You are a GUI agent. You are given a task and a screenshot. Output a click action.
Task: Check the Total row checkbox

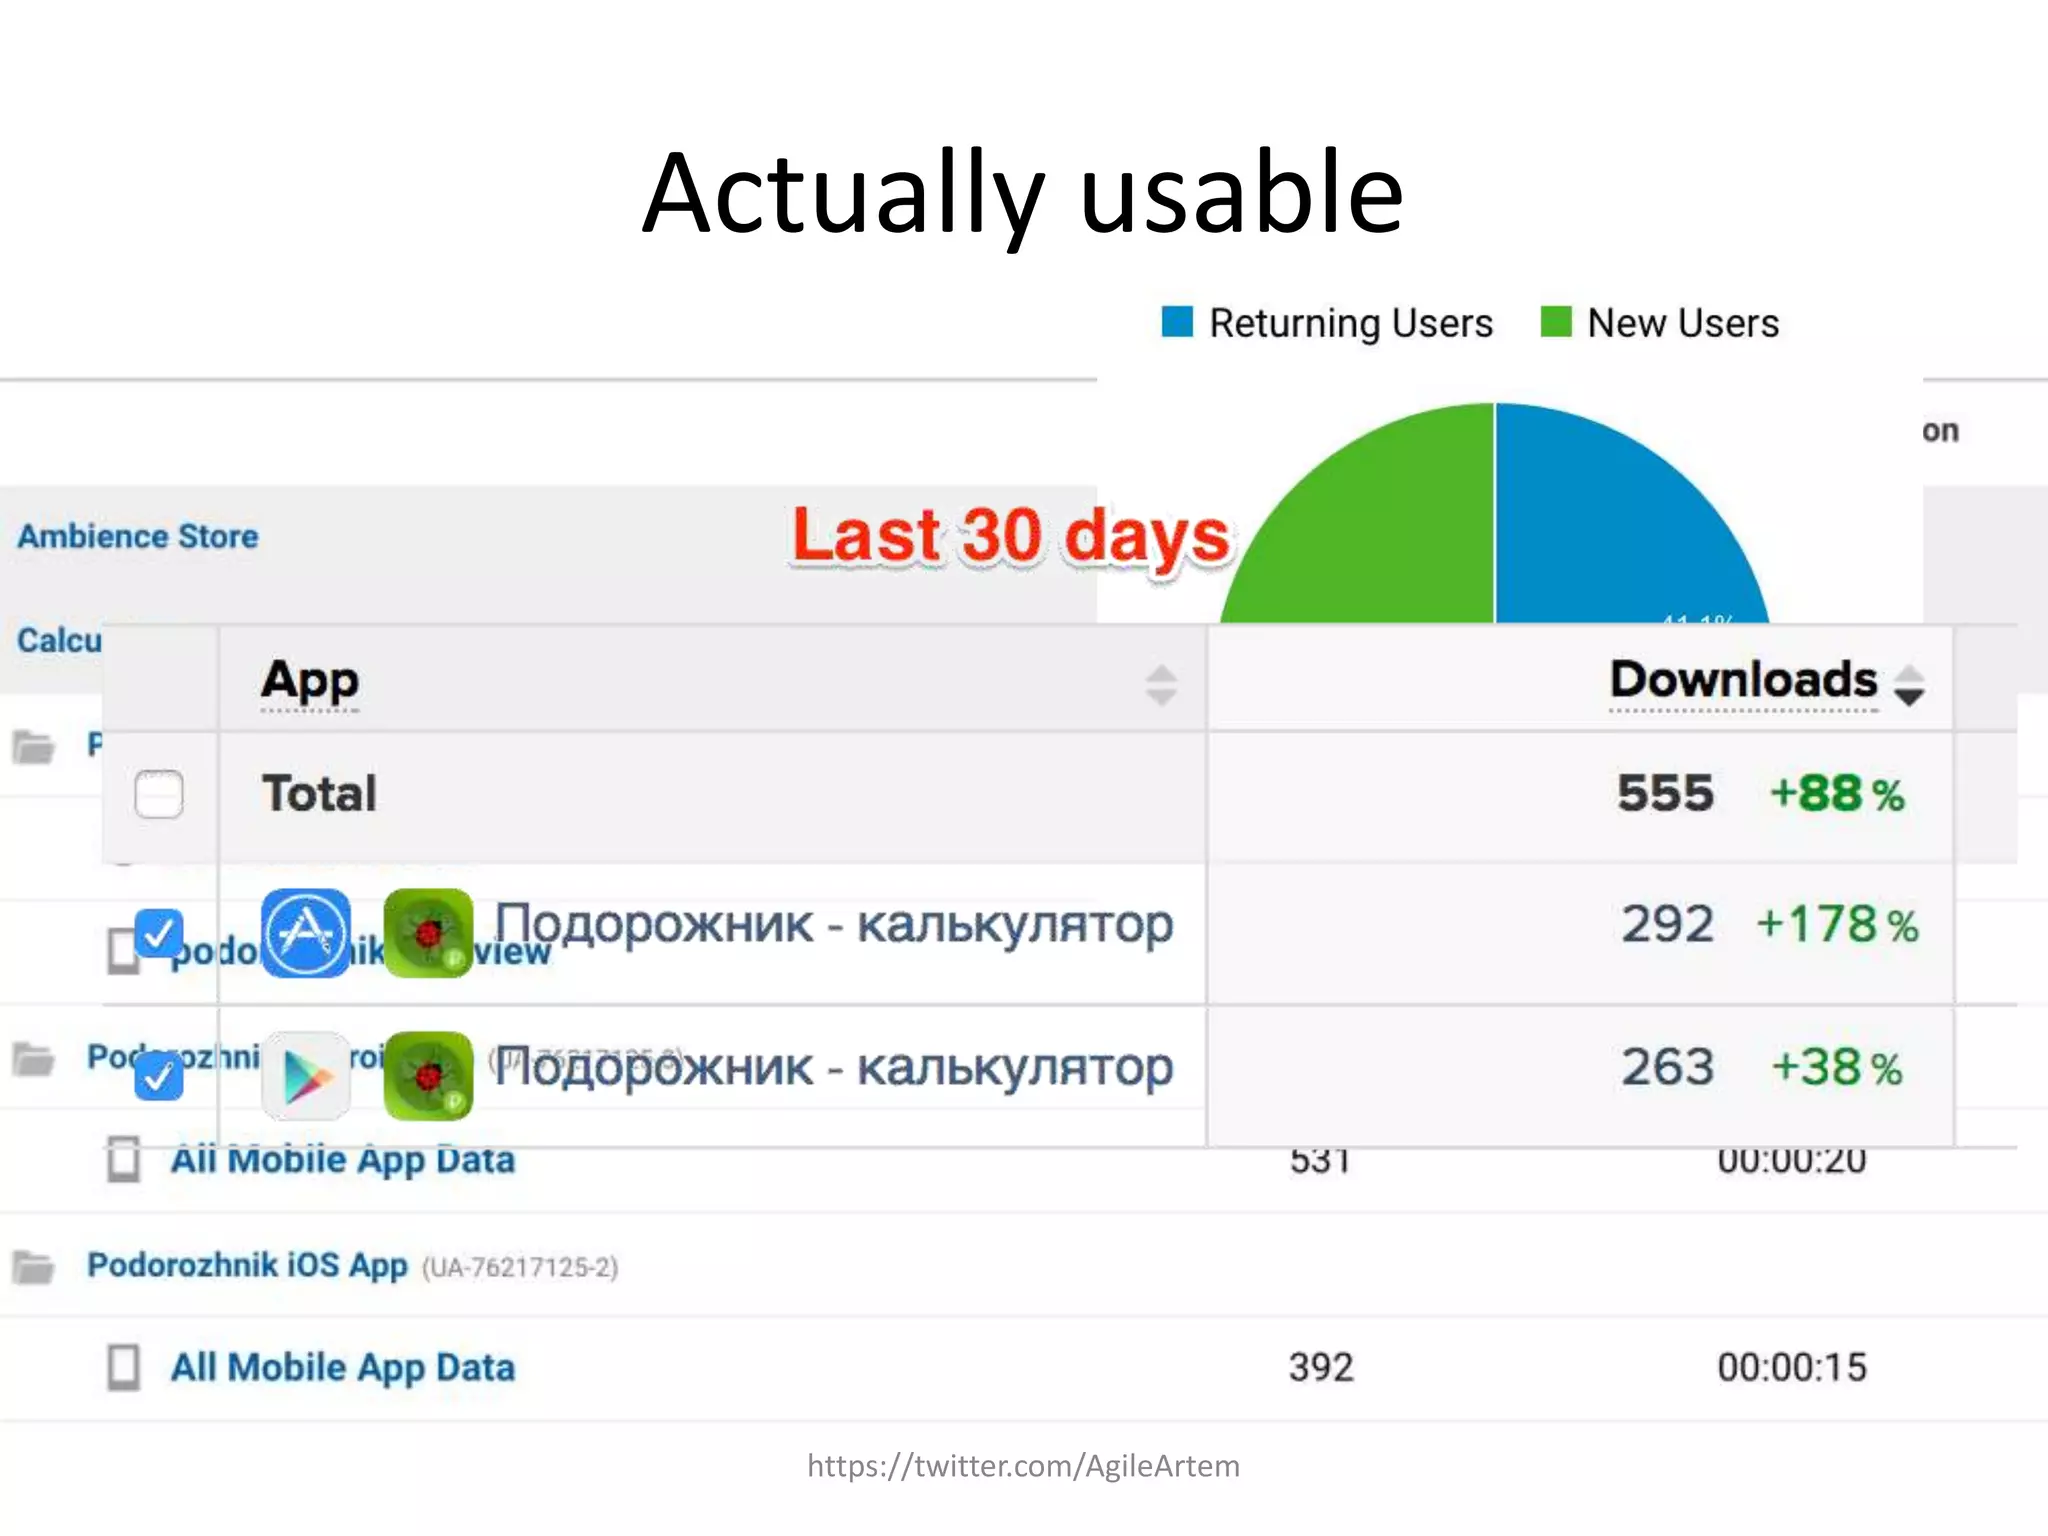coord(159,794)
